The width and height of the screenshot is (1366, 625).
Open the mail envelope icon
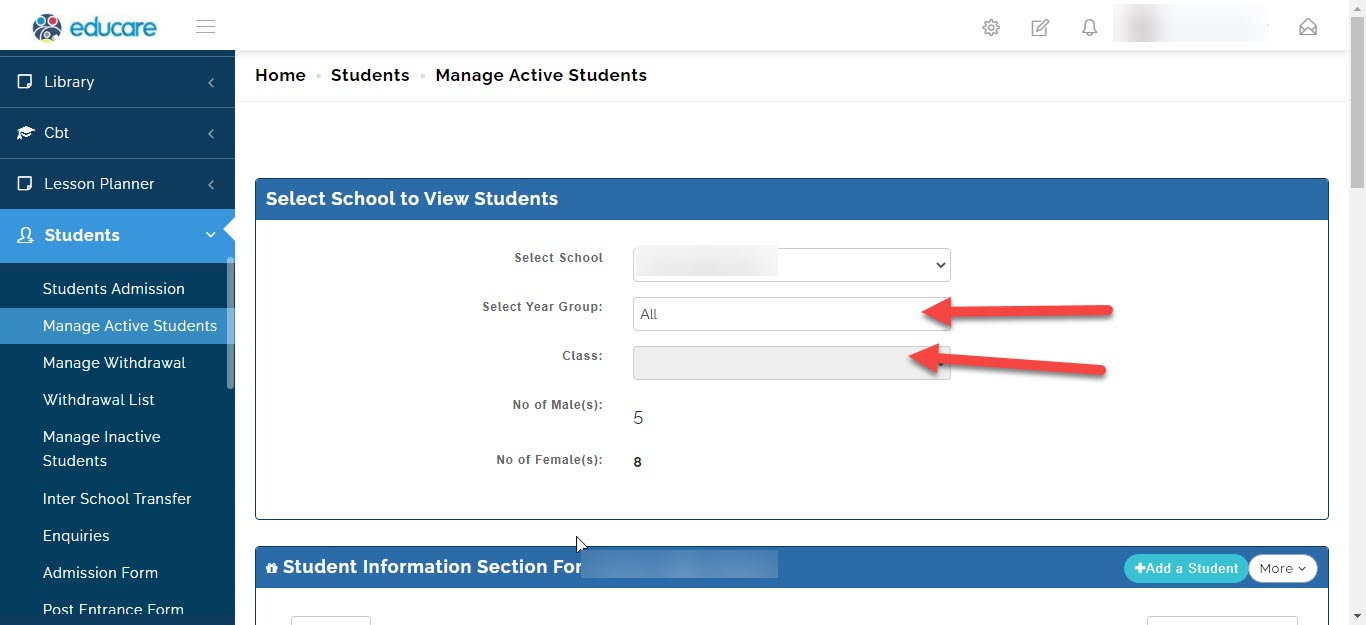pos(1308,28)
